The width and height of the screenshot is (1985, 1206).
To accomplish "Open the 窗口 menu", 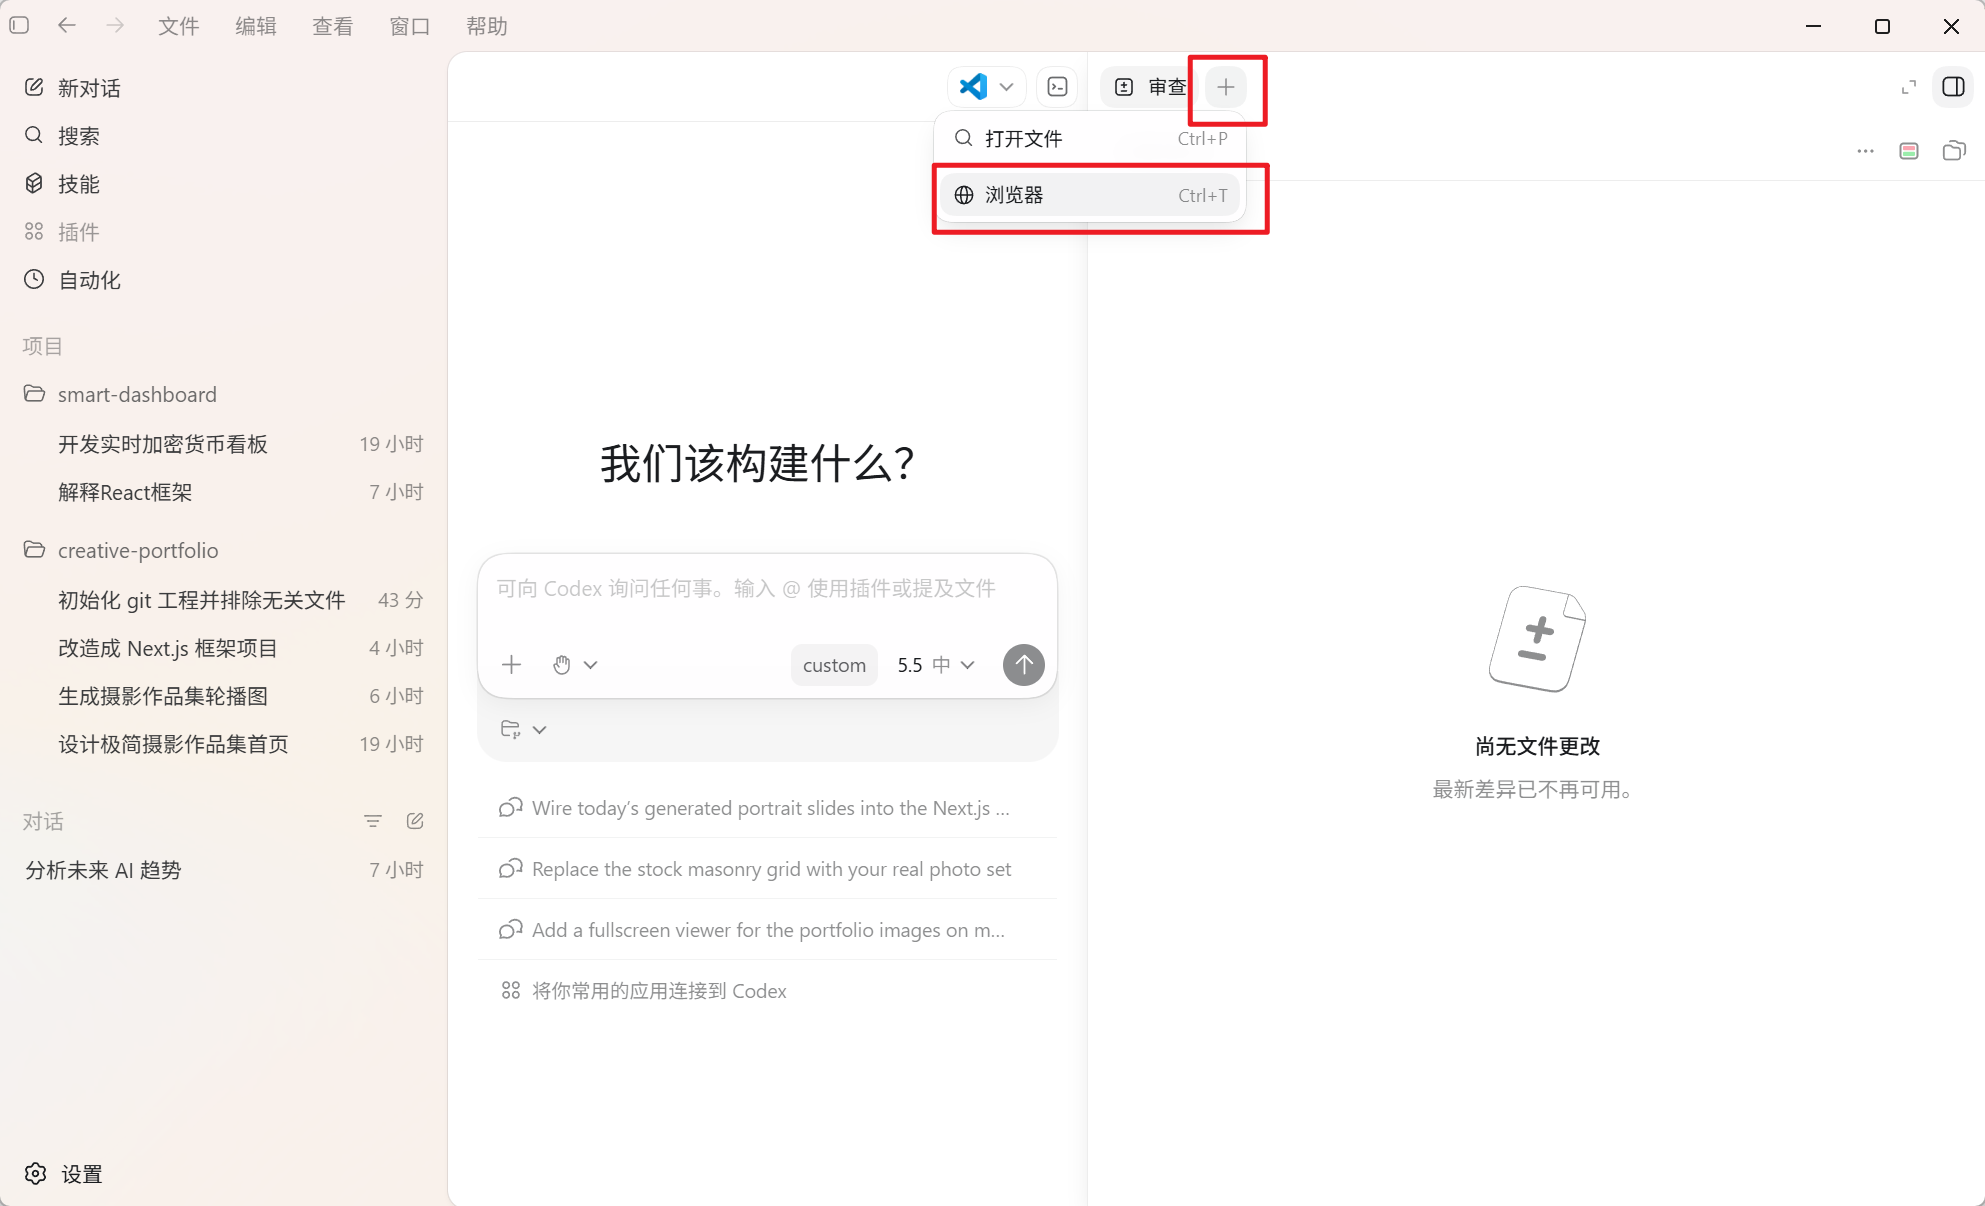I will tap(410, 26).
